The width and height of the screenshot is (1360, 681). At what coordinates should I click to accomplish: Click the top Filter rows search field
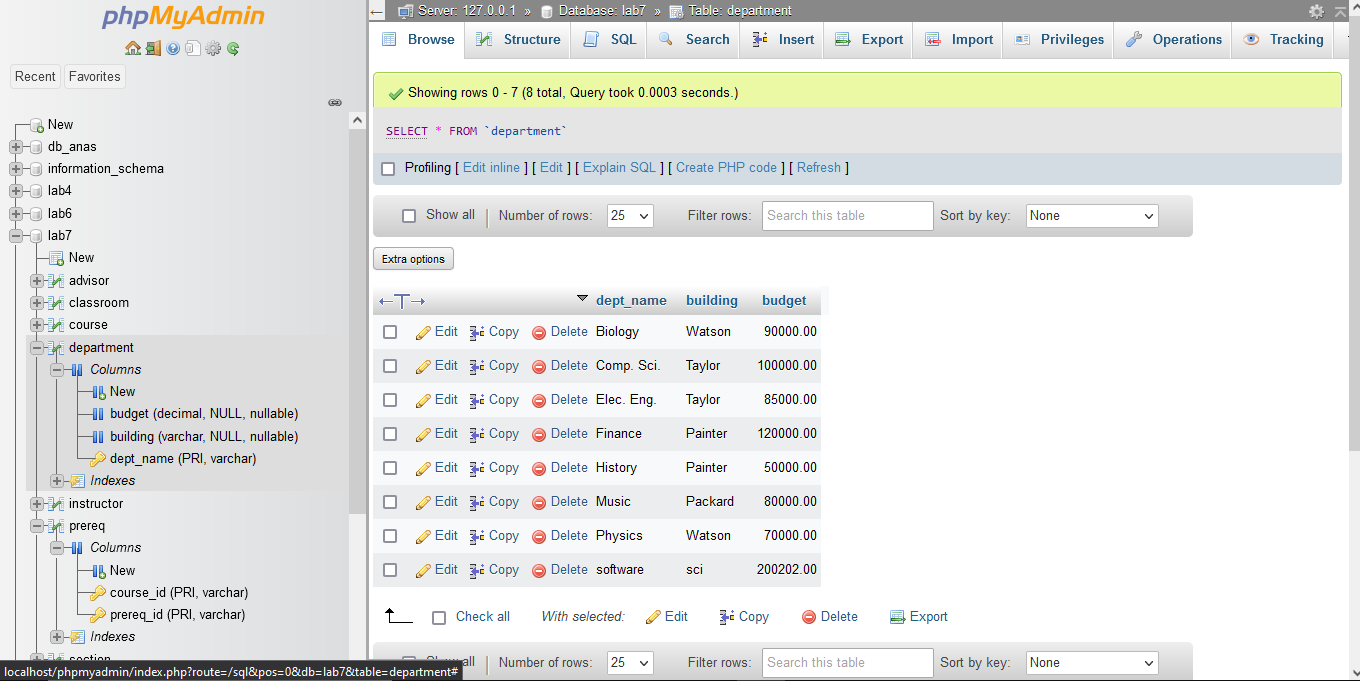pyautogui.click(x=847, y=216)
